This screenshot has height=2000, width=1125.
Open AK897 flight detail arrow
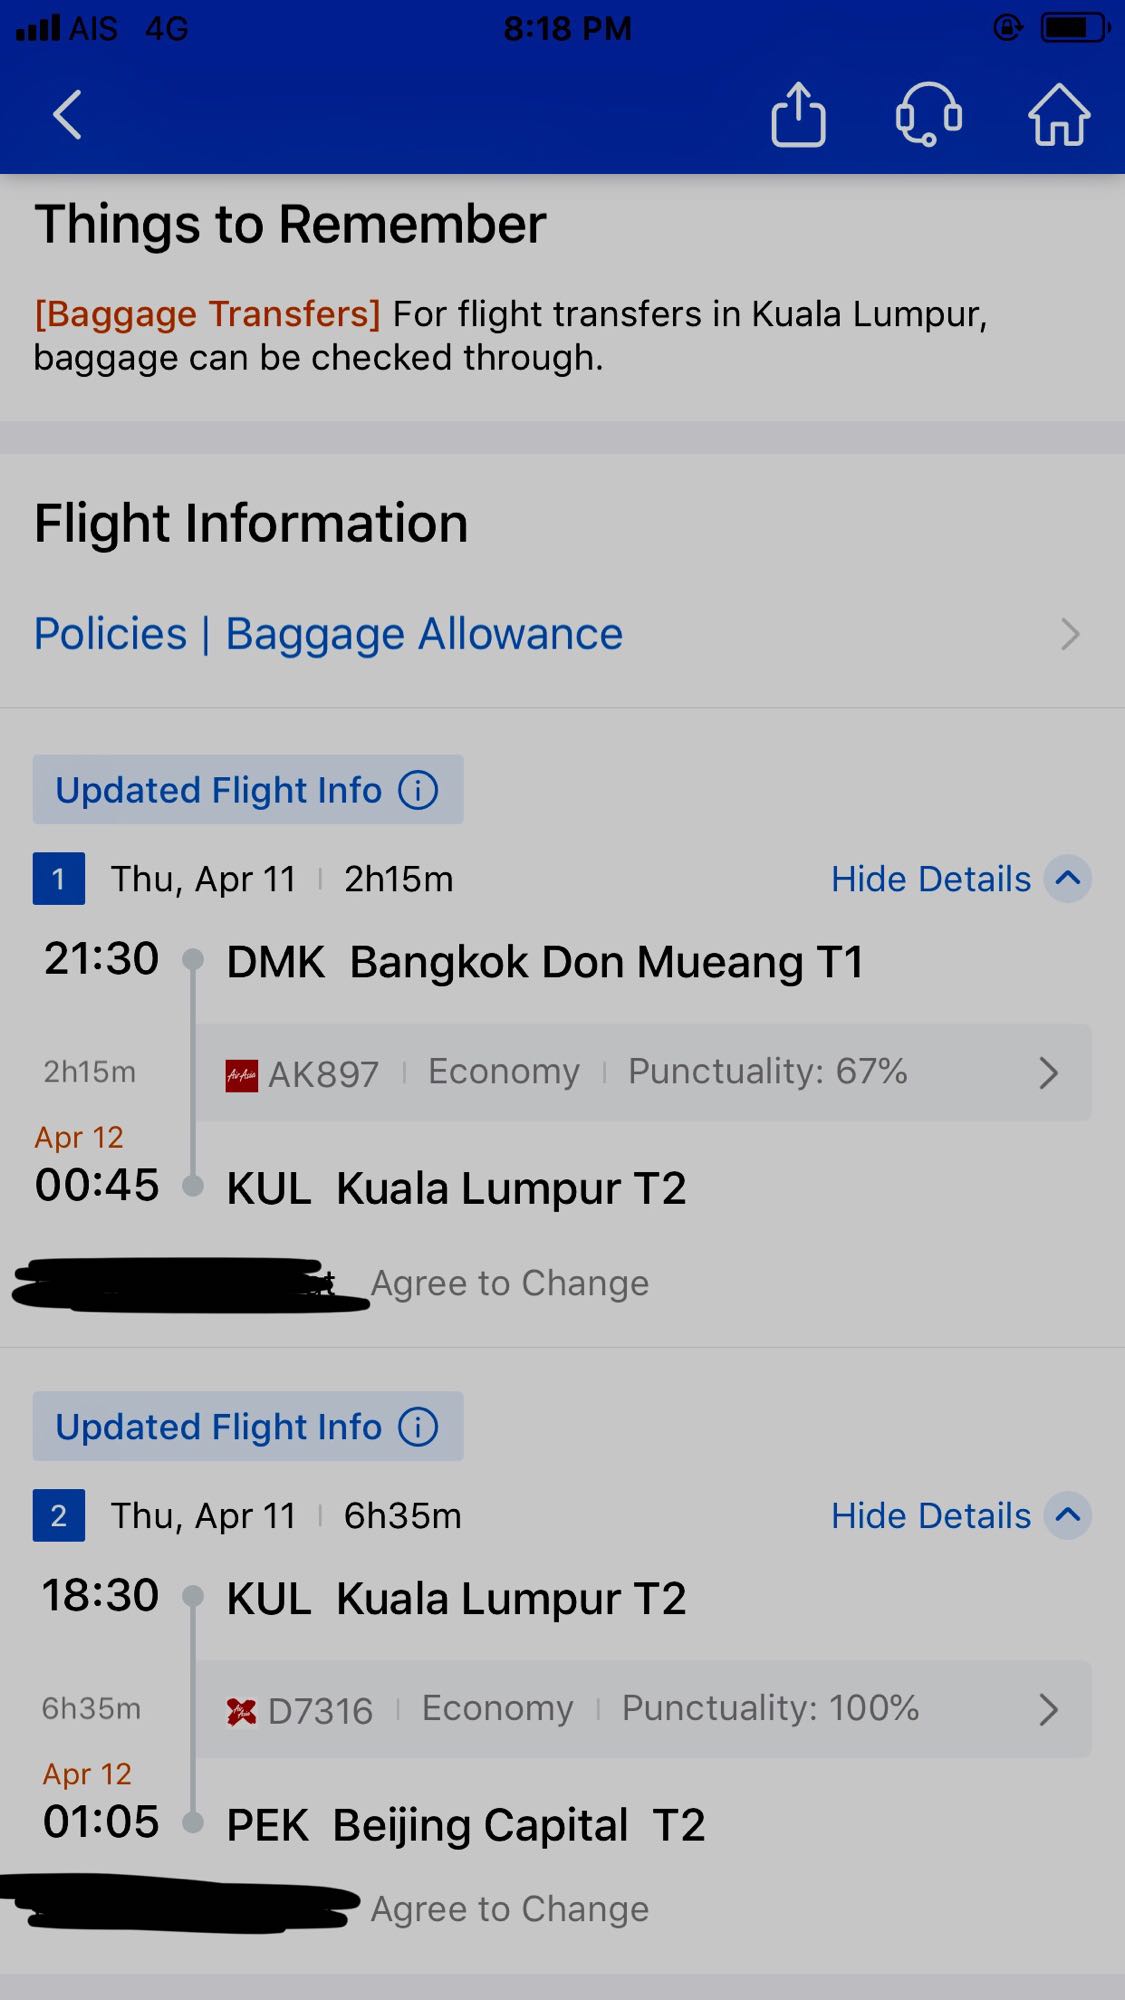click(x=1048, y=1073)
